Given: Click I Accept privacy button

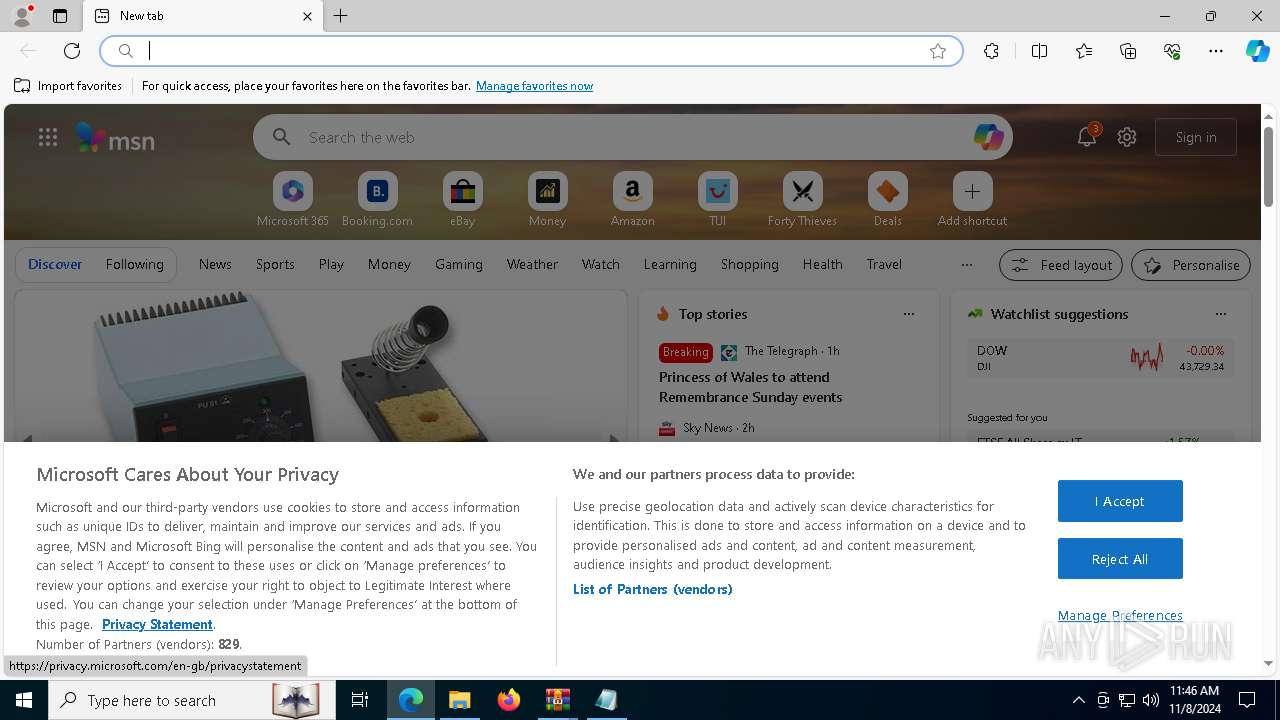Looking at the screenshot, I should 1120,501.
